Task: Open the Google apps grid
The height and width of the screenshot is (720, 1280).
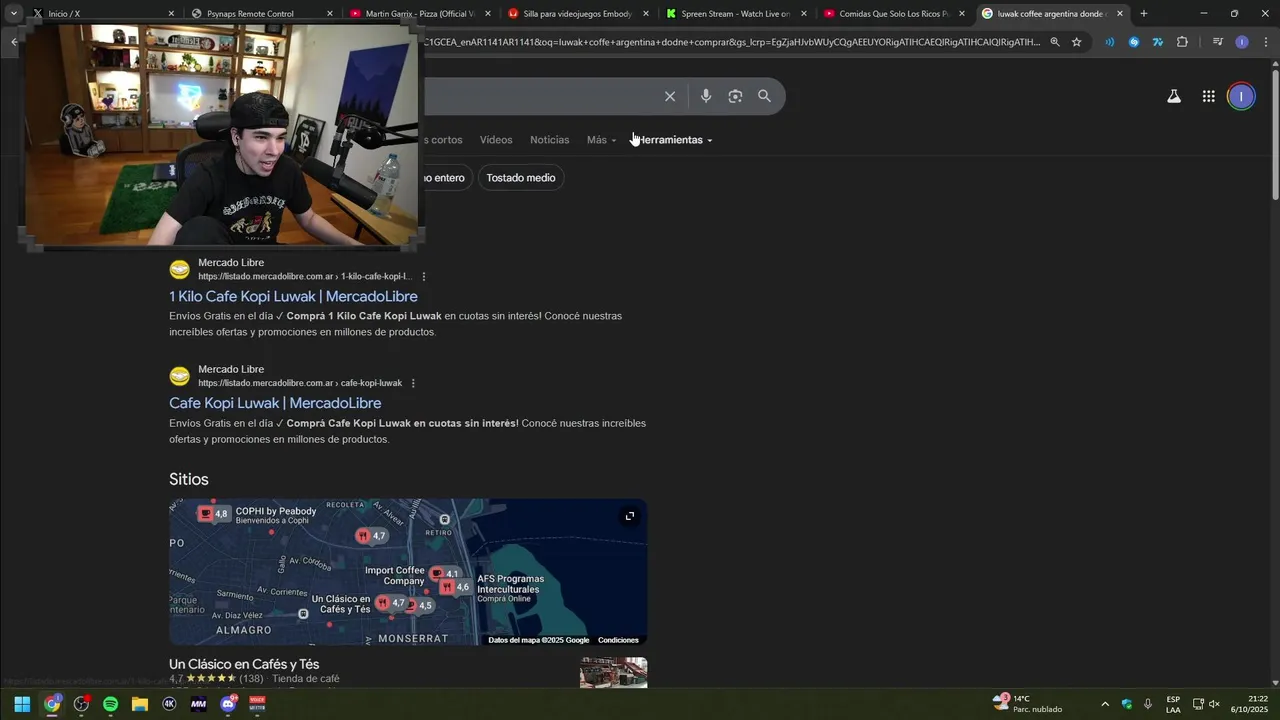Action: (x=1208, y=96)
